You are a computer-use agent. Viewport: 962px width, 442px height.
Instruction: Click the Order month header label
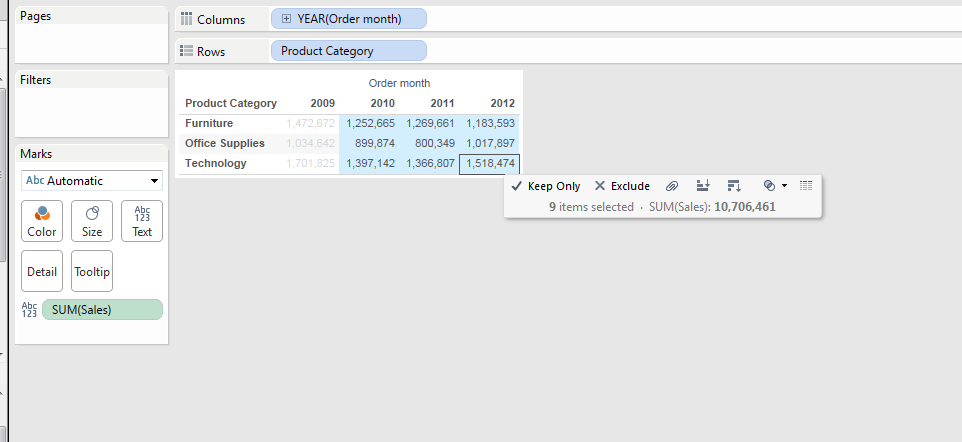click(399, 83)
